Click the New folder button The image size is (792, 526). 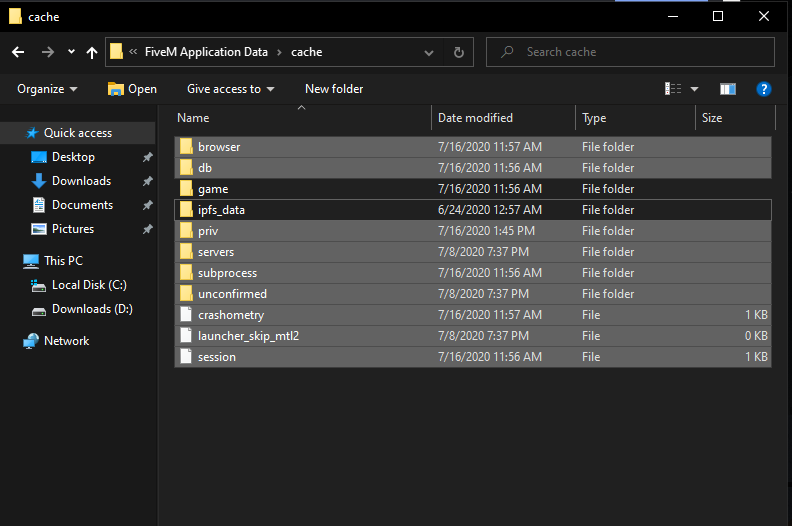click(334, 89)
